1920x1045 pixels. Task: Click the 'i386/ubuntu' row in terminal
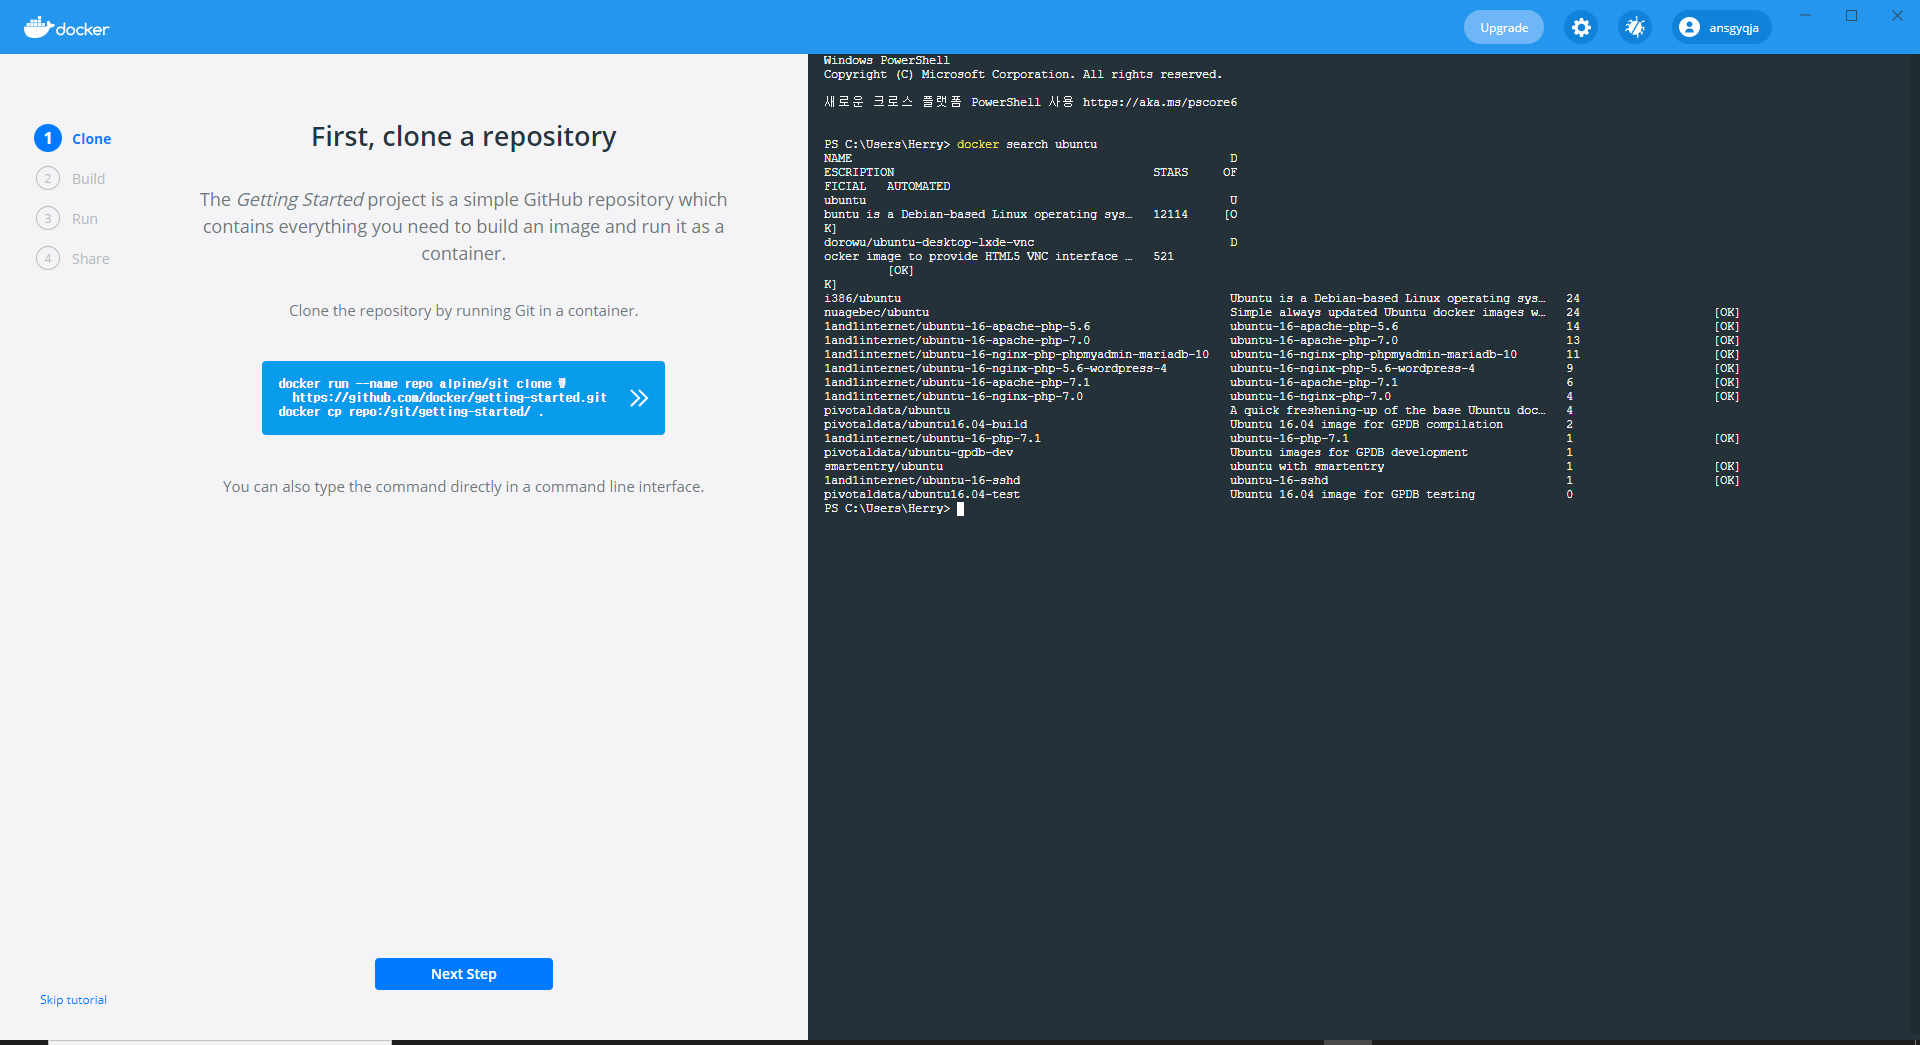coord(1202,298)
